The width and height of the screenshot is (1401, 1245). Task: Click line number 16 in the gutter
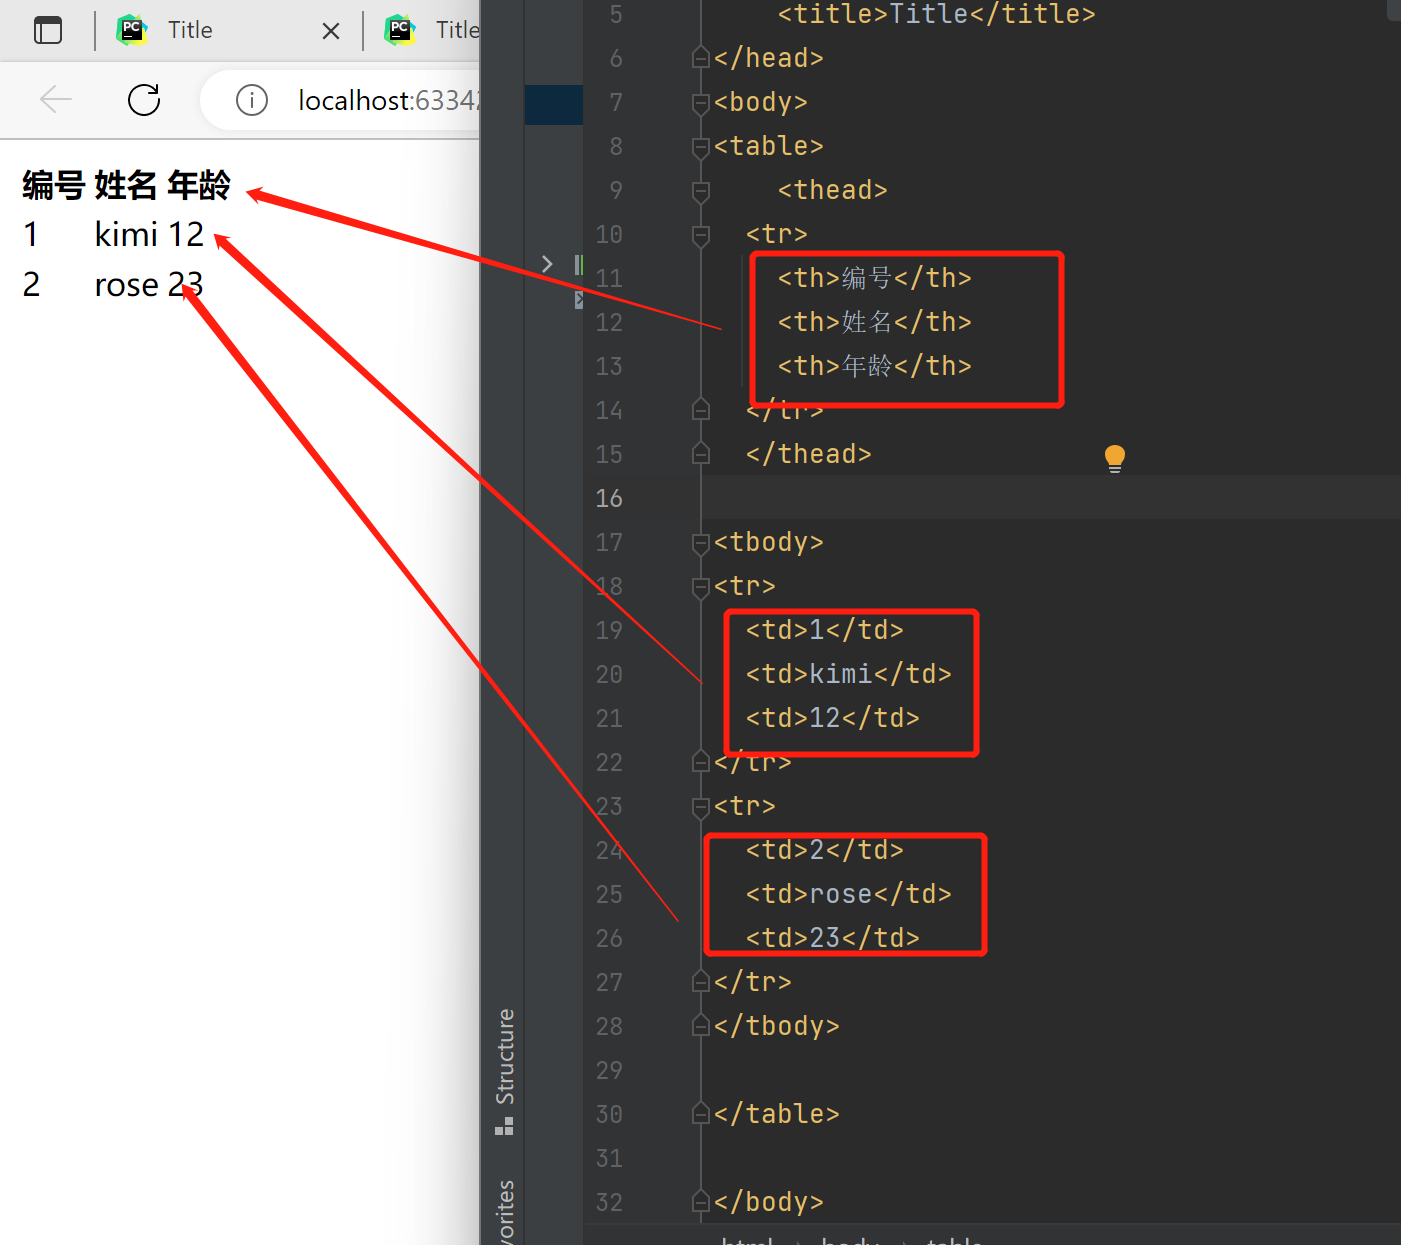(609, 498)
